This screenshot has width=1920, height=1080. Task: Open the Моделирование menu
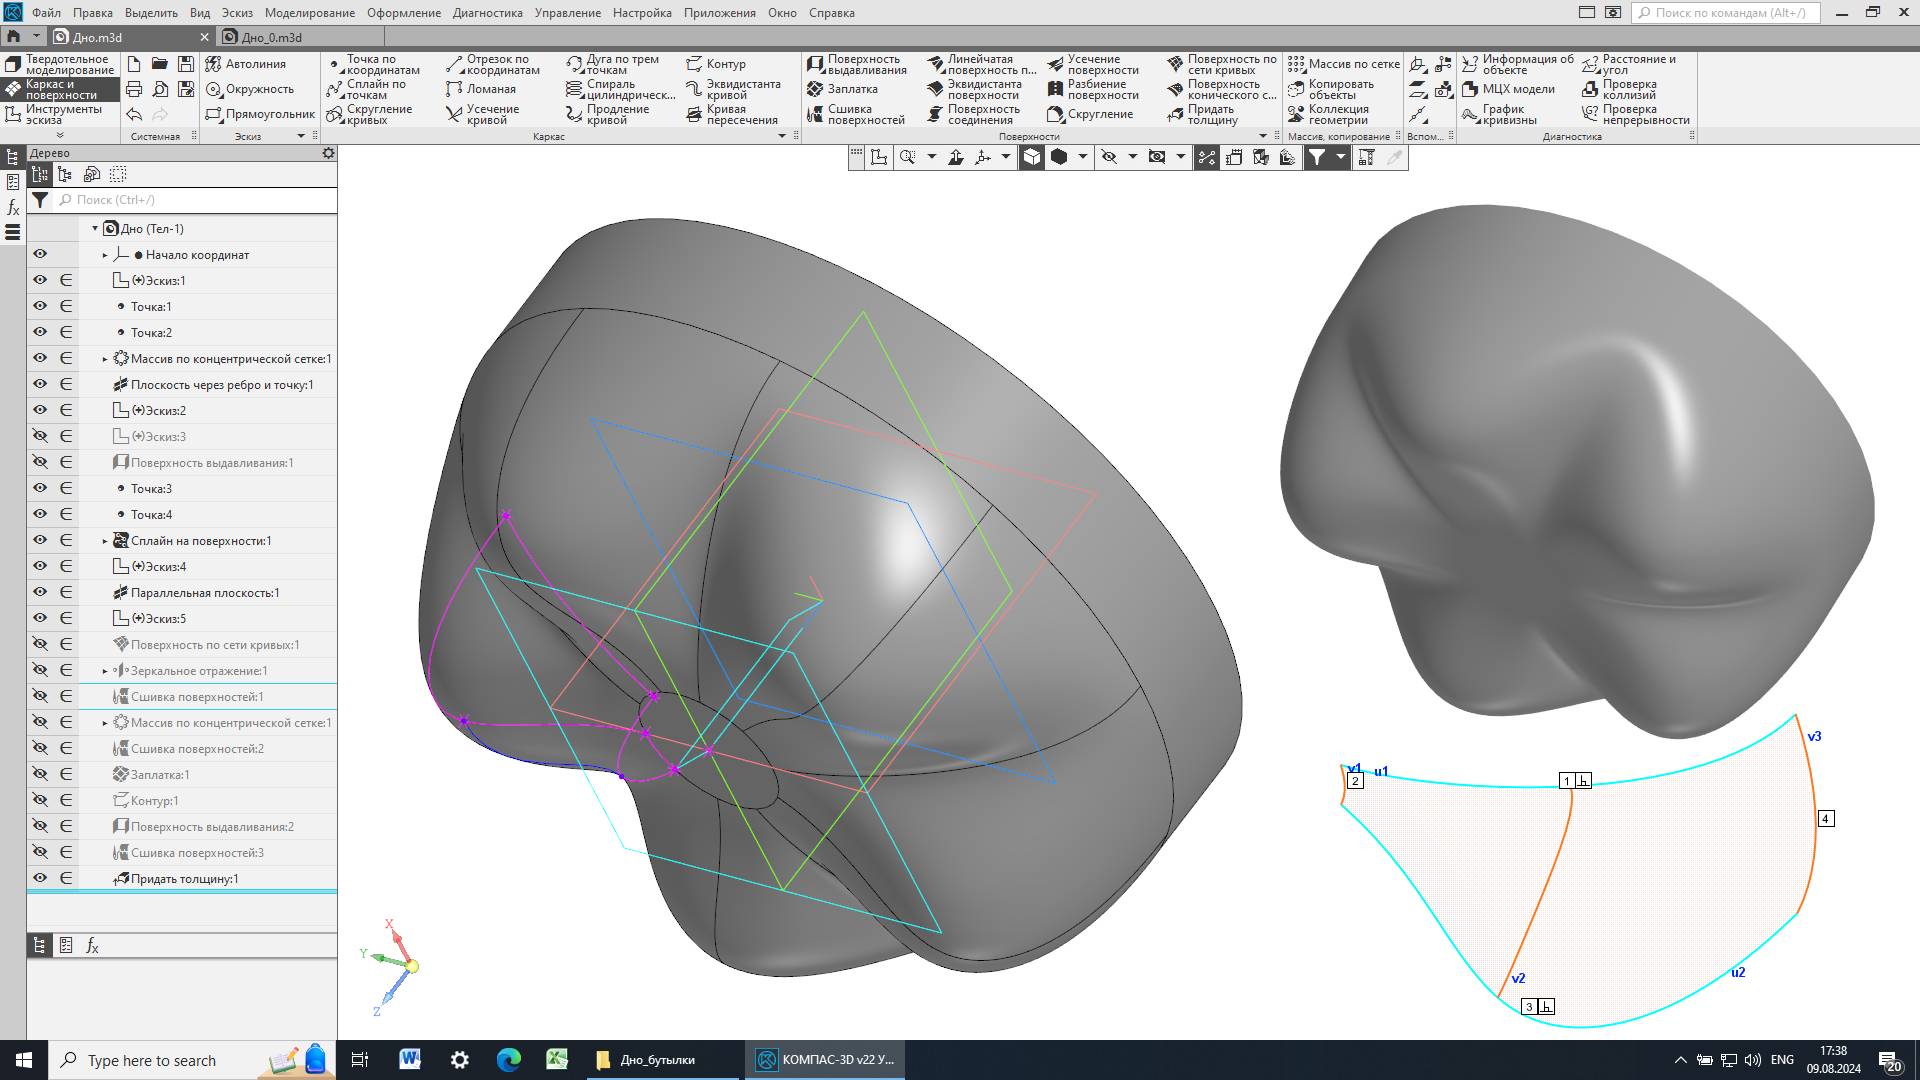[309, 13]
